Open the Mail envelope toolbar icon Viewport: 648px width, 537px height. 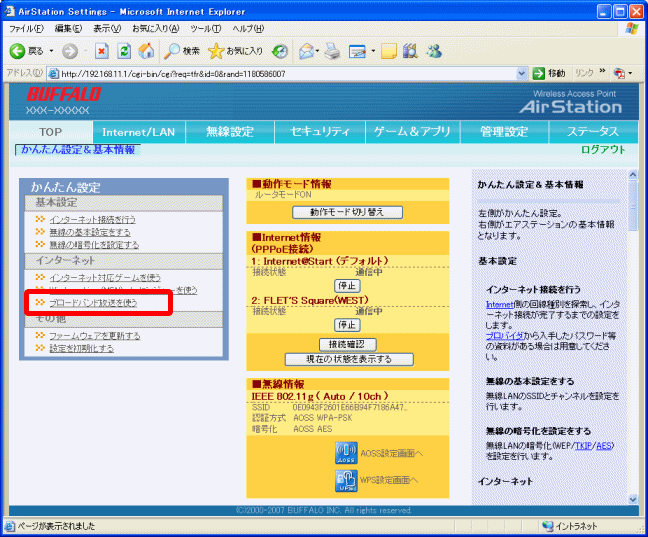[307, 51]
